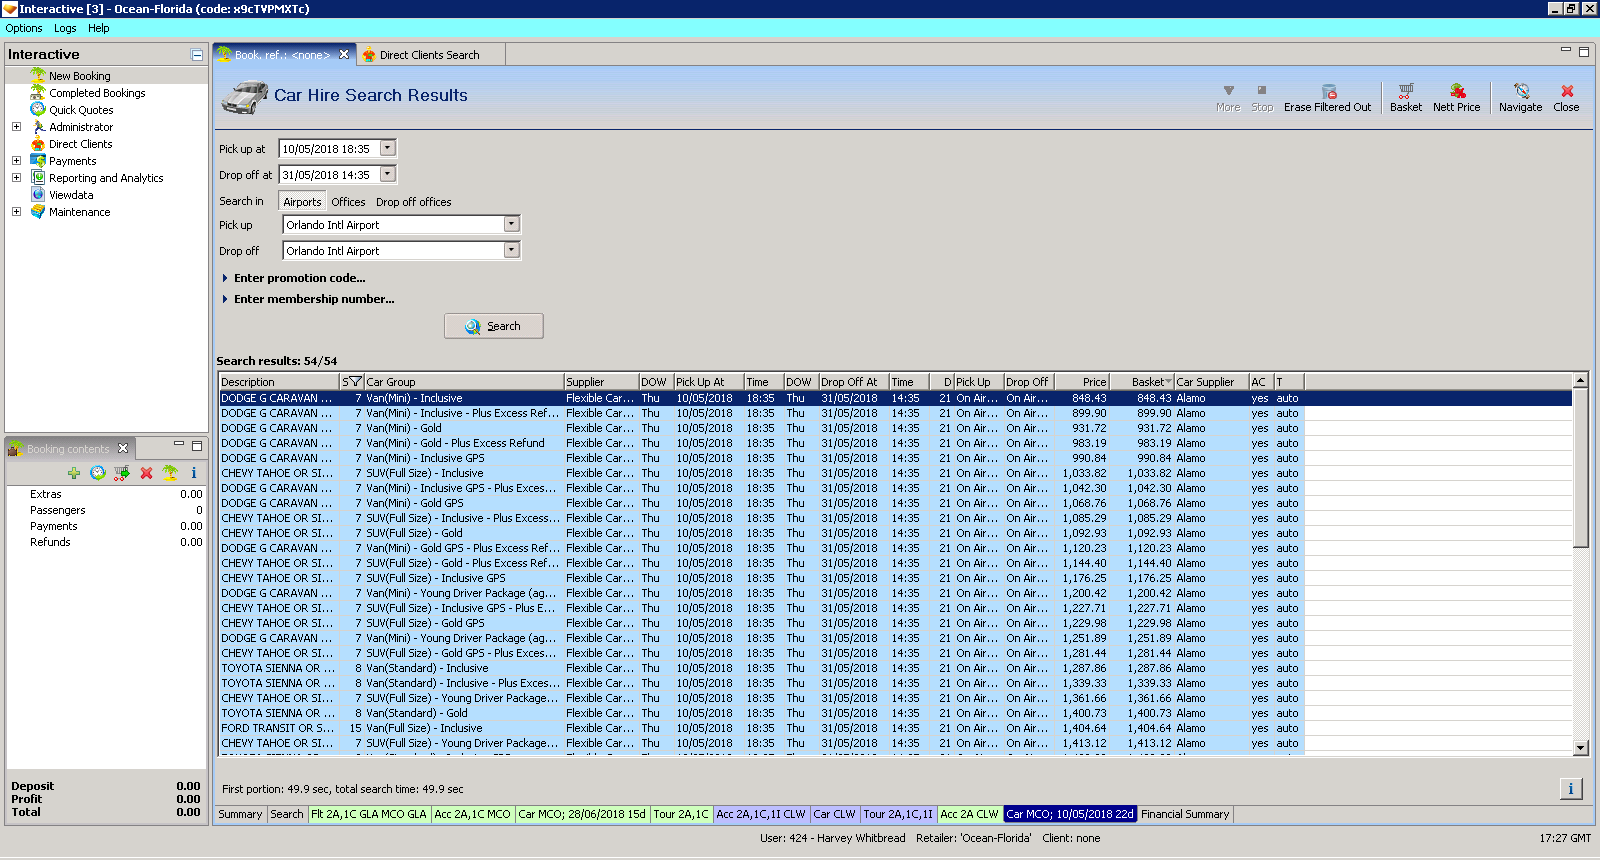Viewport: 1600px width, 860px height.
Task: Click the clock refresh icon in Booking contents
Action: click(98, 473)
